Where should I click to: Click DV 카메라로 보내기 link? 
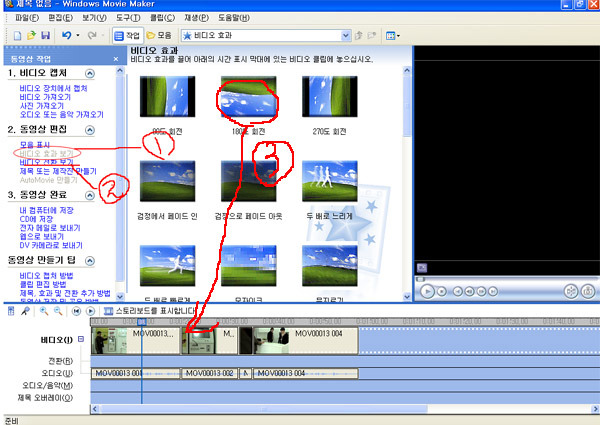point(51,245)
